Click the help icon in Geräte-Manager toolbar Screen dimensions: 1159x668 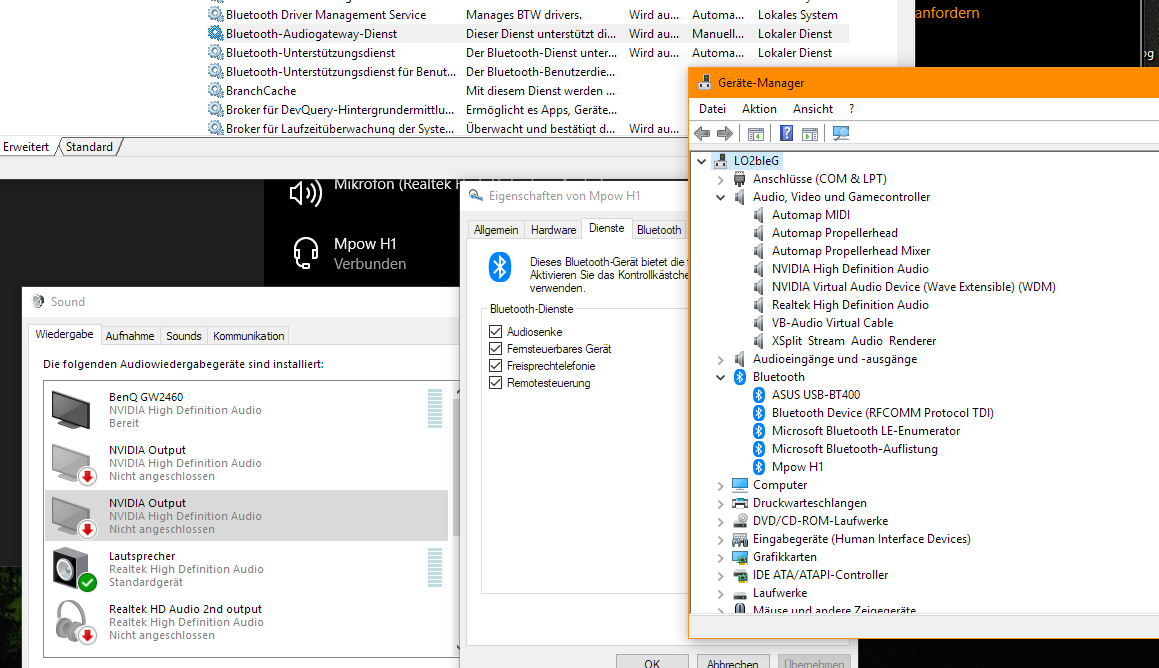[x=786, y=133]
